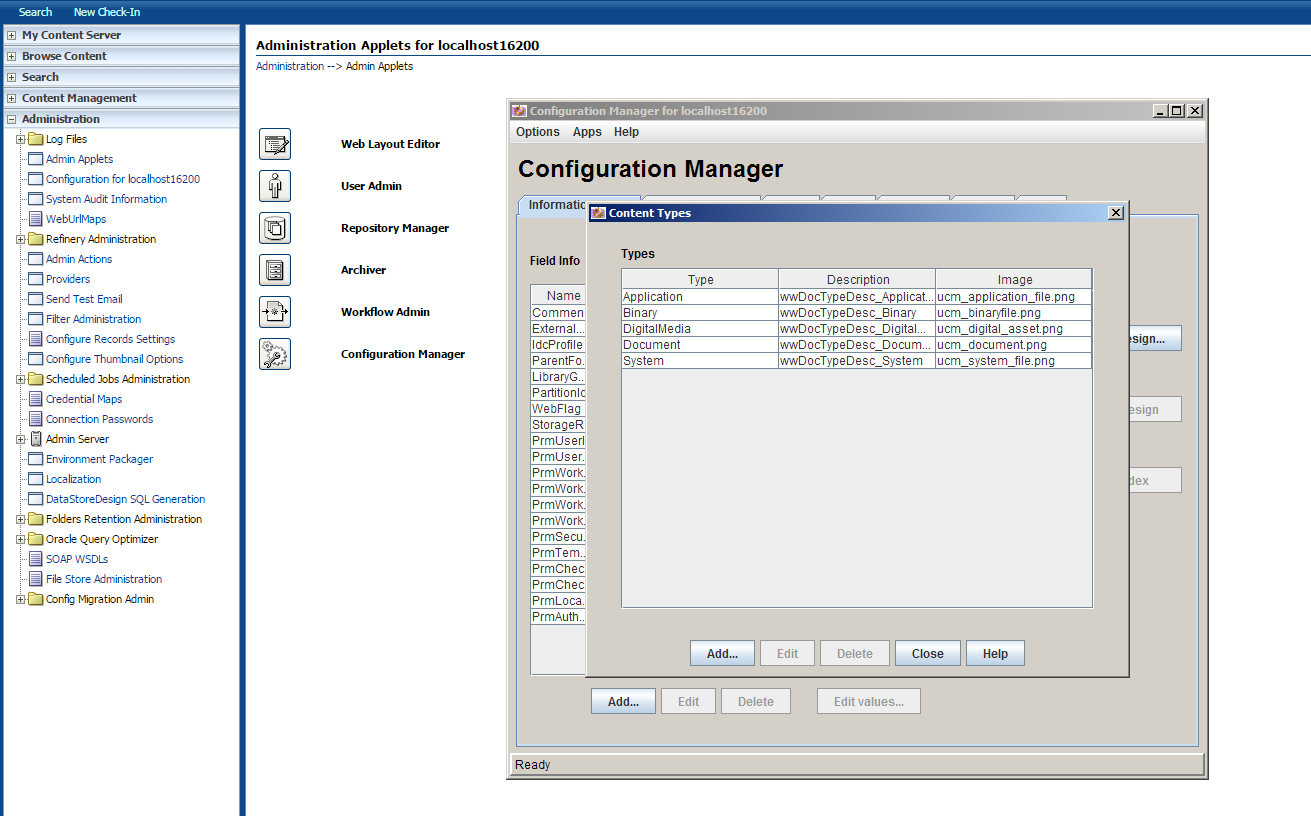Viewport: 1311px width, 816px height.
Task: Select the System type row
Action: (856, 361)
